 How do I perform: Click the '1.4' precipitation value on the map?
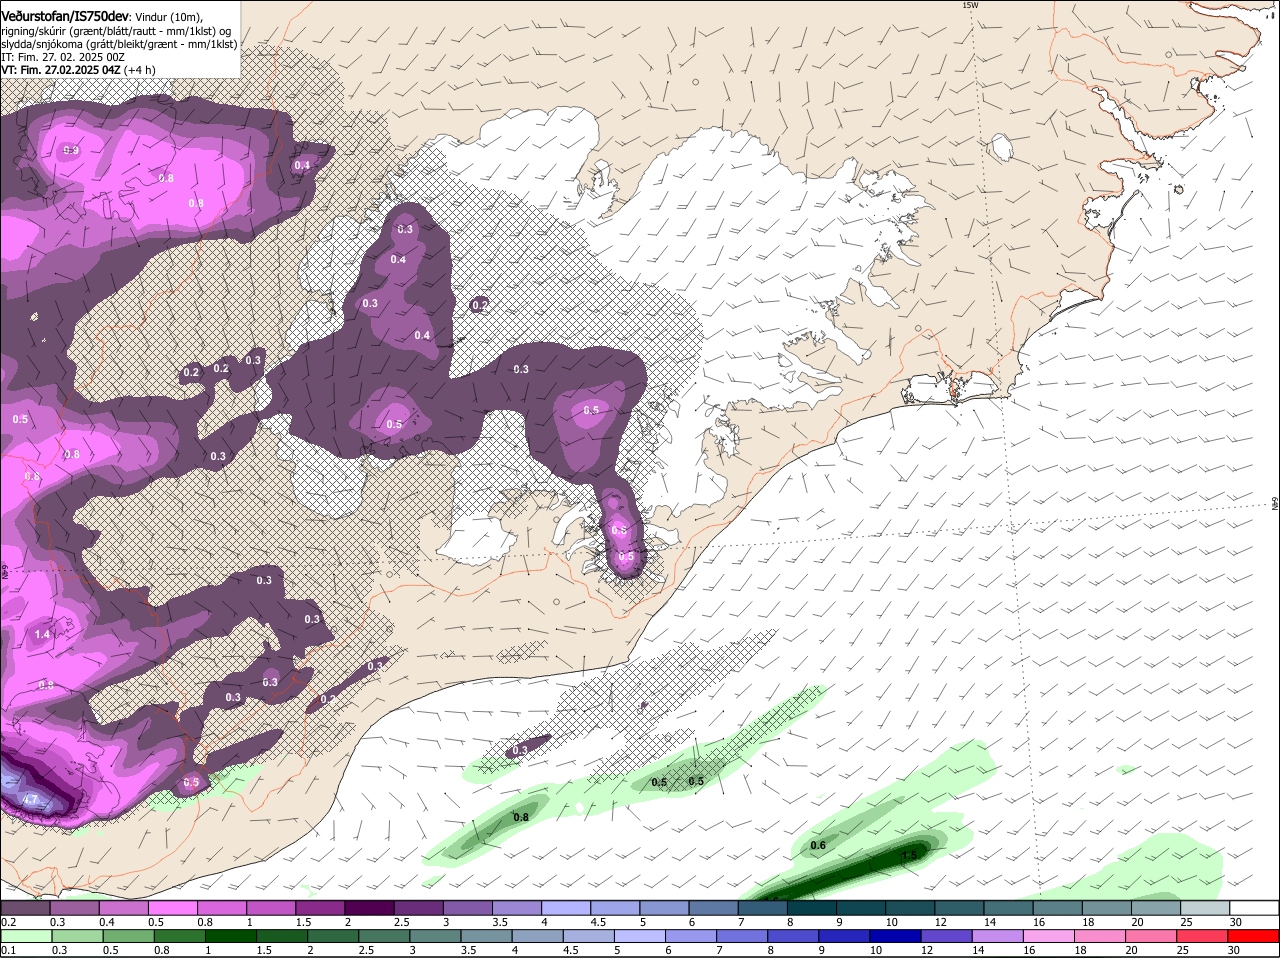tap(42, 635)
